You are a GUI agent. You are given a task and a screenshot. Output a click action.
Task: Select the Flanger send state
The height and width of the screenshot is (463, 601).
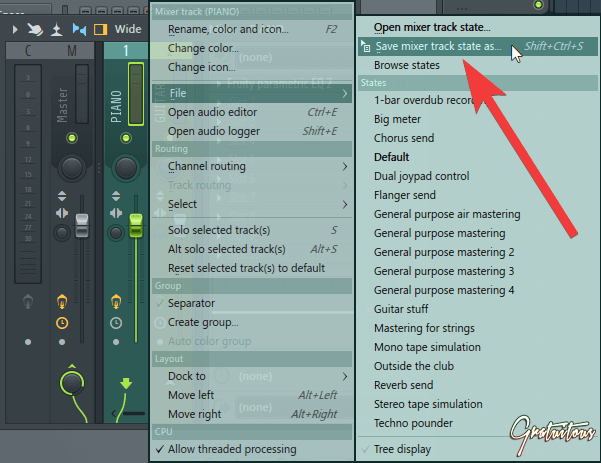click(478, 195)
